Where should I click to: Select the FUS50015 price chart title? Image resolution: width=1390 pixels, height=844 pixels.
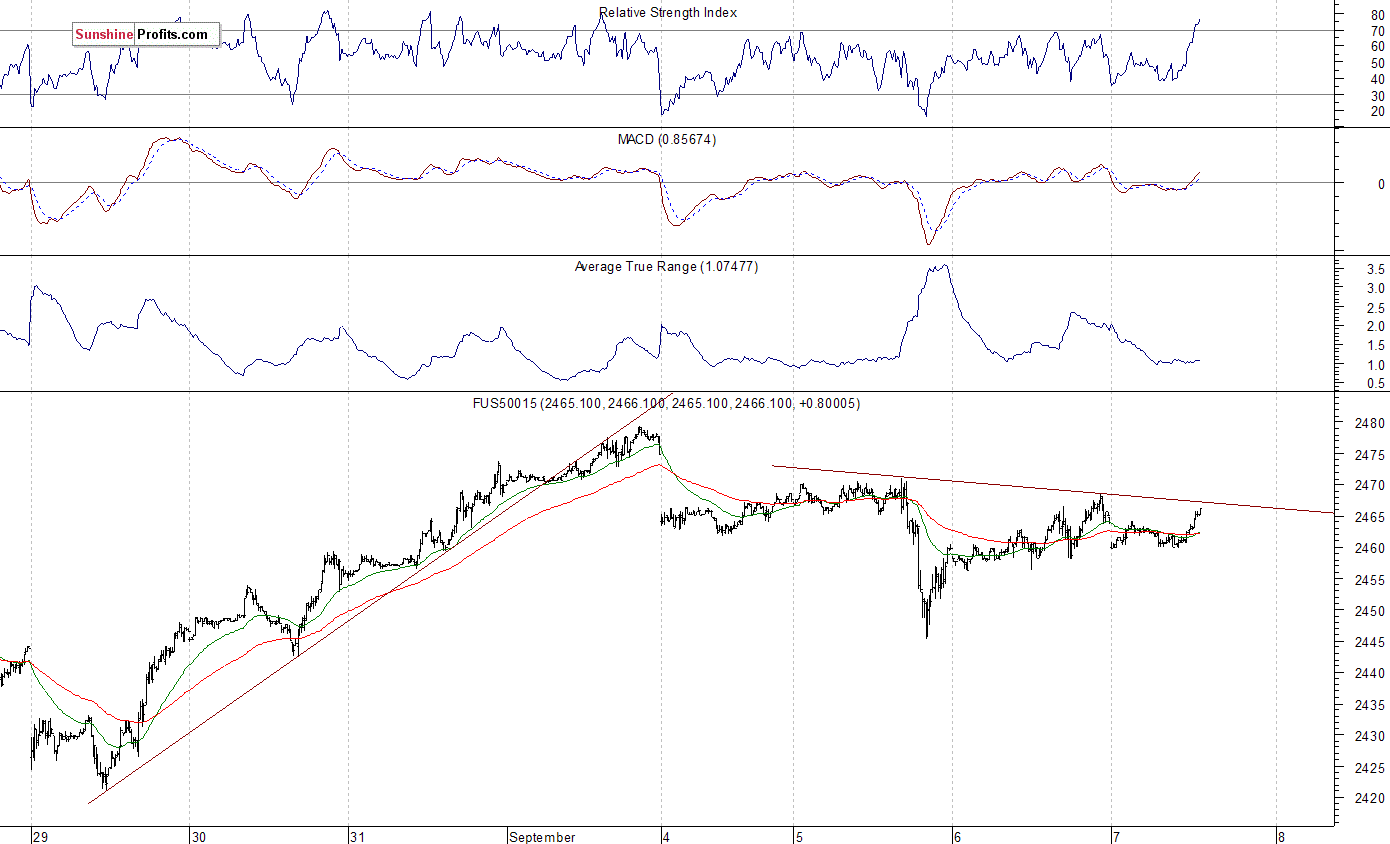pyautogui.click(x=666, y=404)
